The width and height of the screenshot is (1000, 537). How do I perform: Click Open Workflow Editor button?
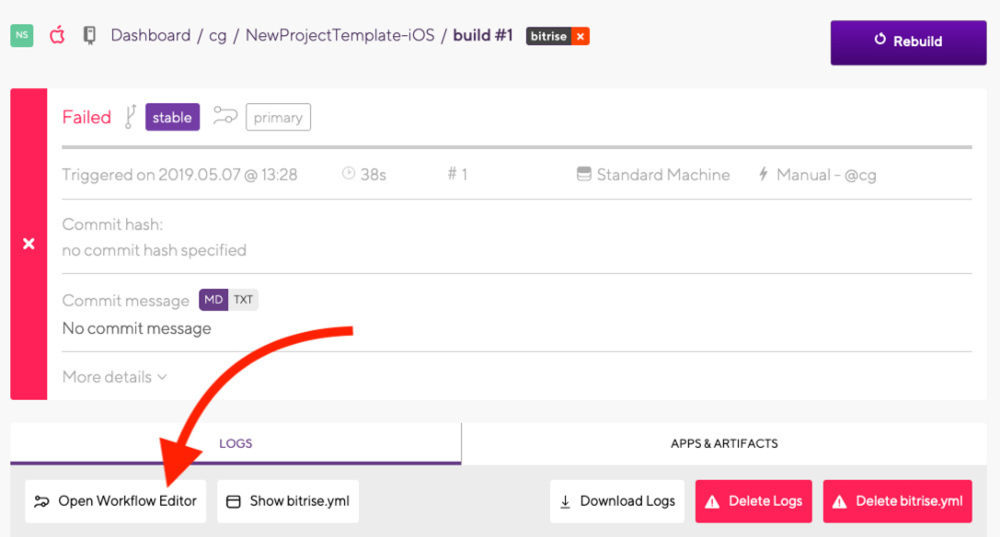pos(115,501)
